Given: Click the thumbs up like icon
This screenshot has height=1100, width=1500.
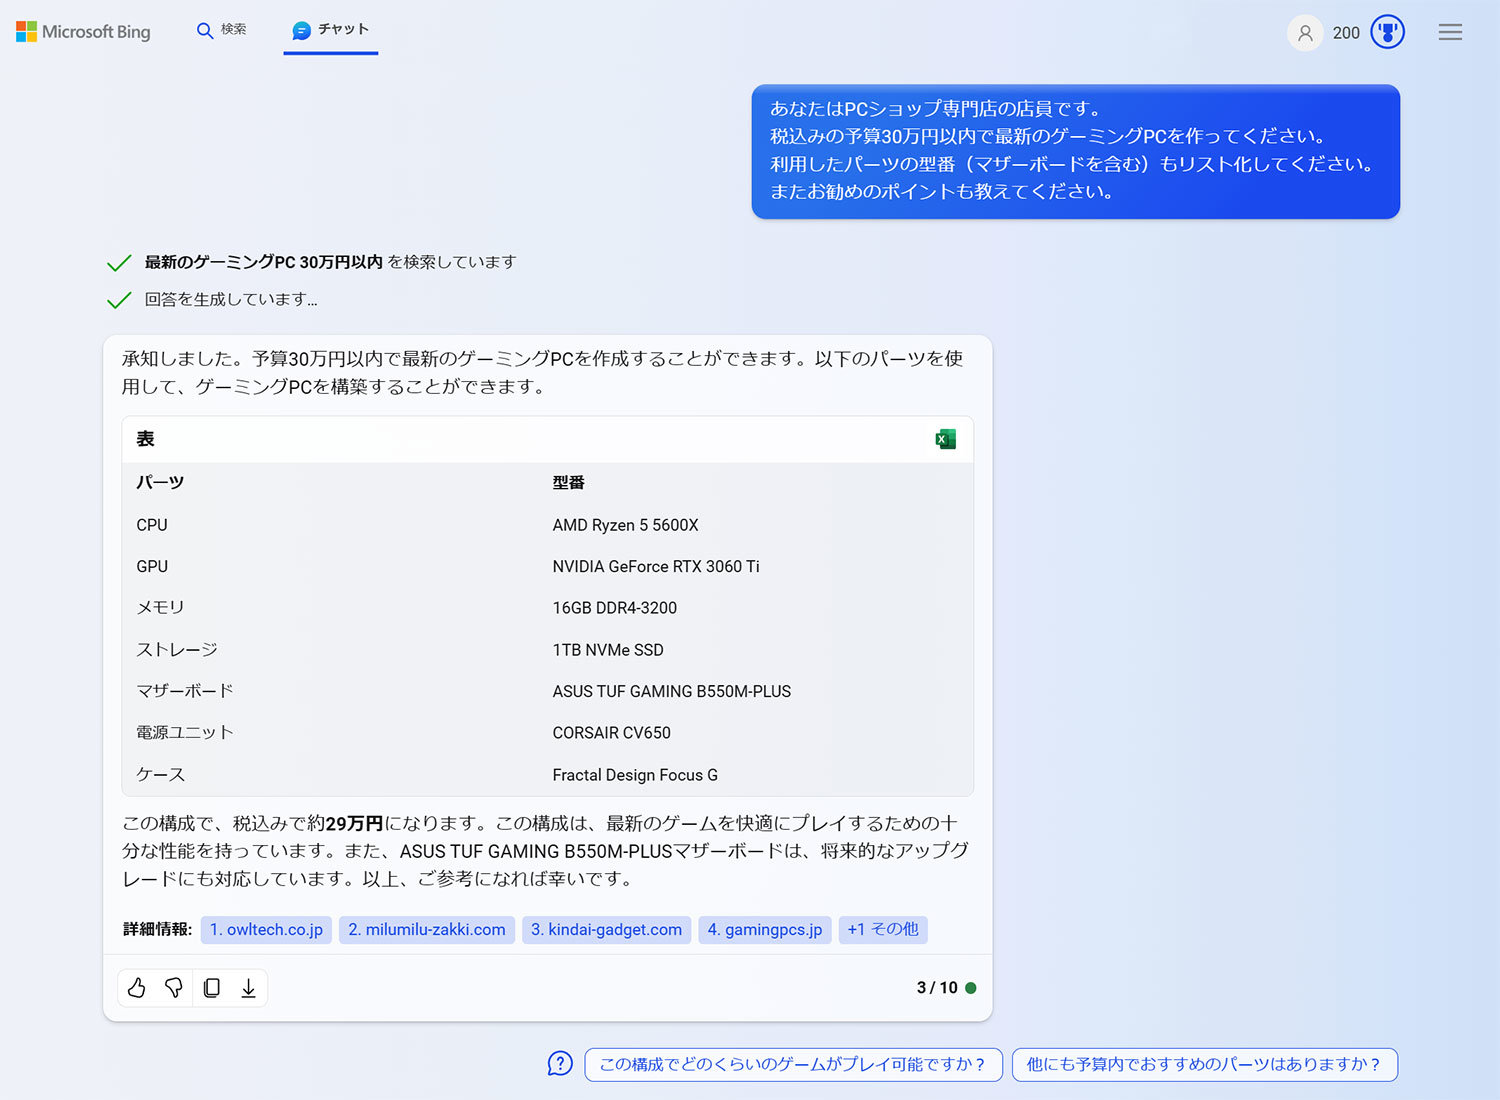Looking at the screenshot, I should (x=137, y=988).
